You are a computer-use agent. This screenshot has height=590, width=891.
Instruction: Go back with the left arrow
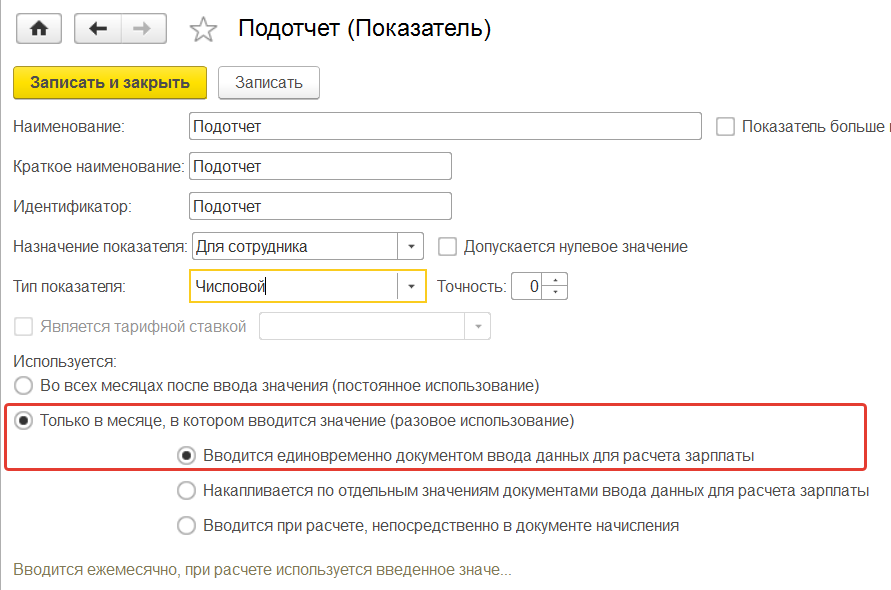pyautogui.click(x=98, y=29)
